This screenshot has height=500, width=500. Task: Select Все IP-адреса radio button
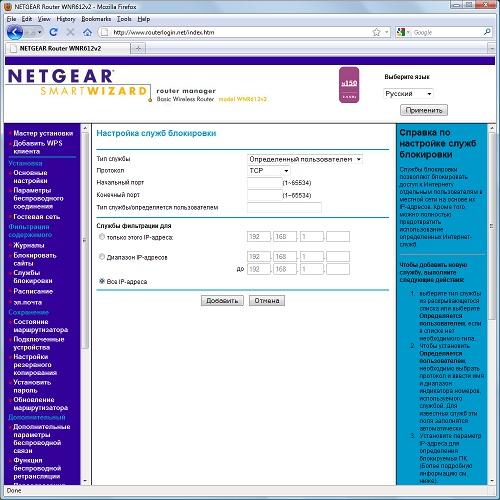pos(102,281)
